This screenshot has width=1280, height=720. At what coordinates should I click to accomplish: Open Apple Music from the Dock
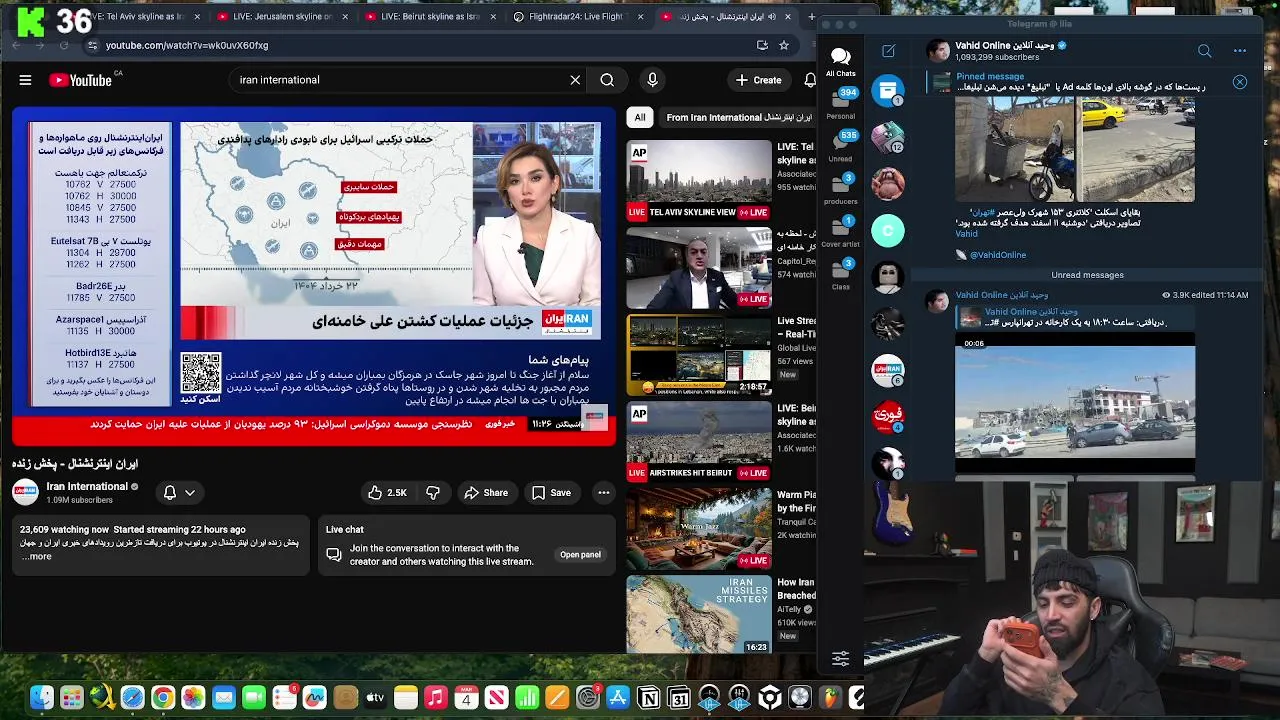click(x=435, y=698)
